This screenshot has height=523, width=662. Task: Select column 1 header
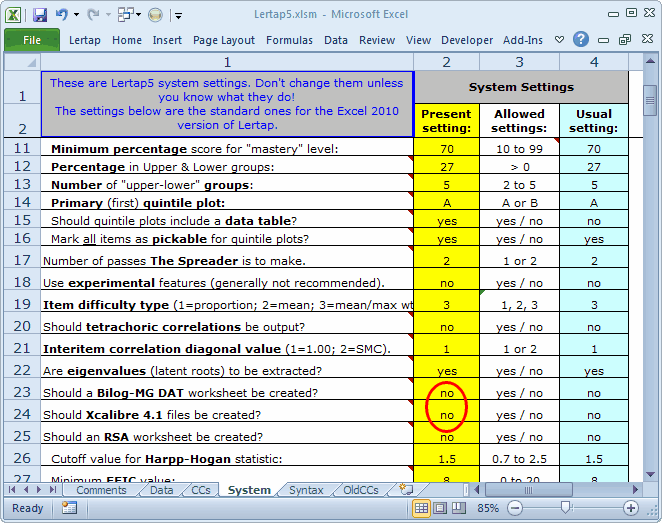[227, 62]
